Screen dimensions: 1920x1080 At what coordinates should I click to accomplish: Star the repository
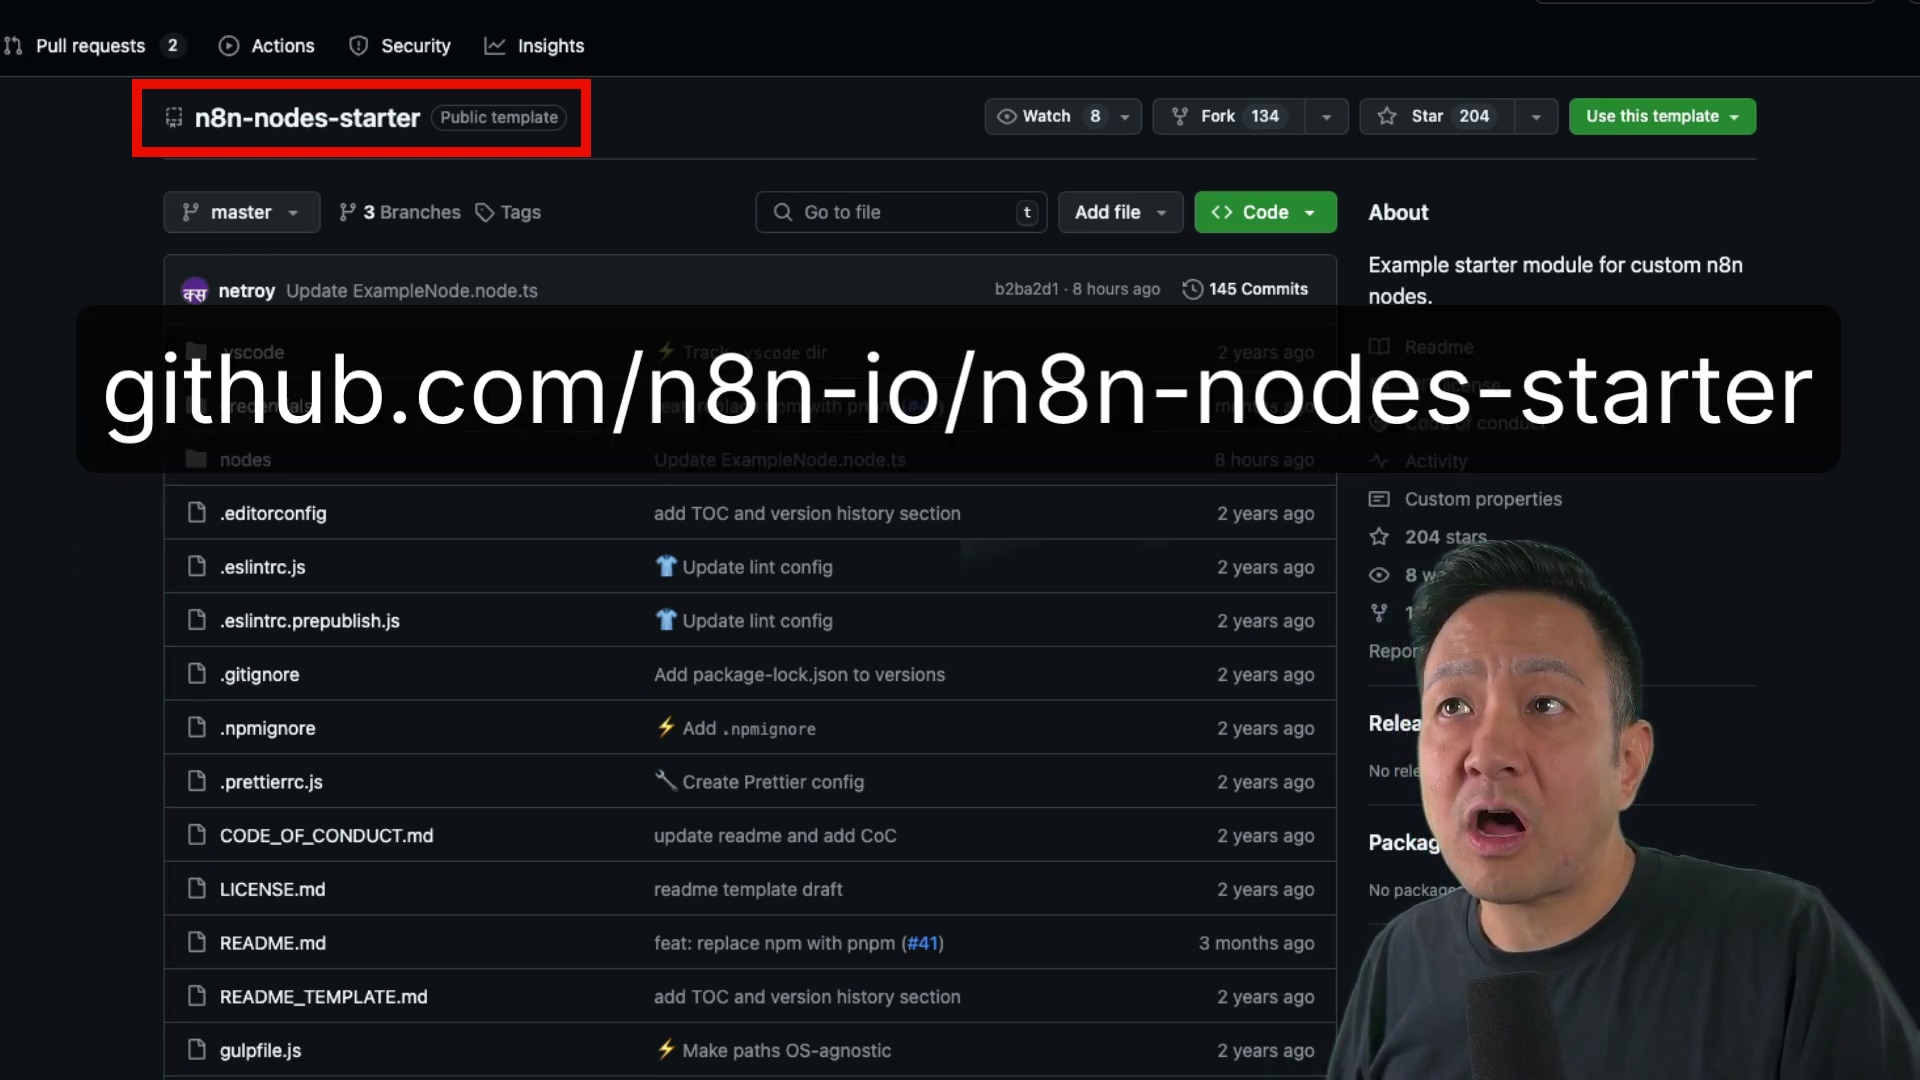click(x=1436, y=116)
